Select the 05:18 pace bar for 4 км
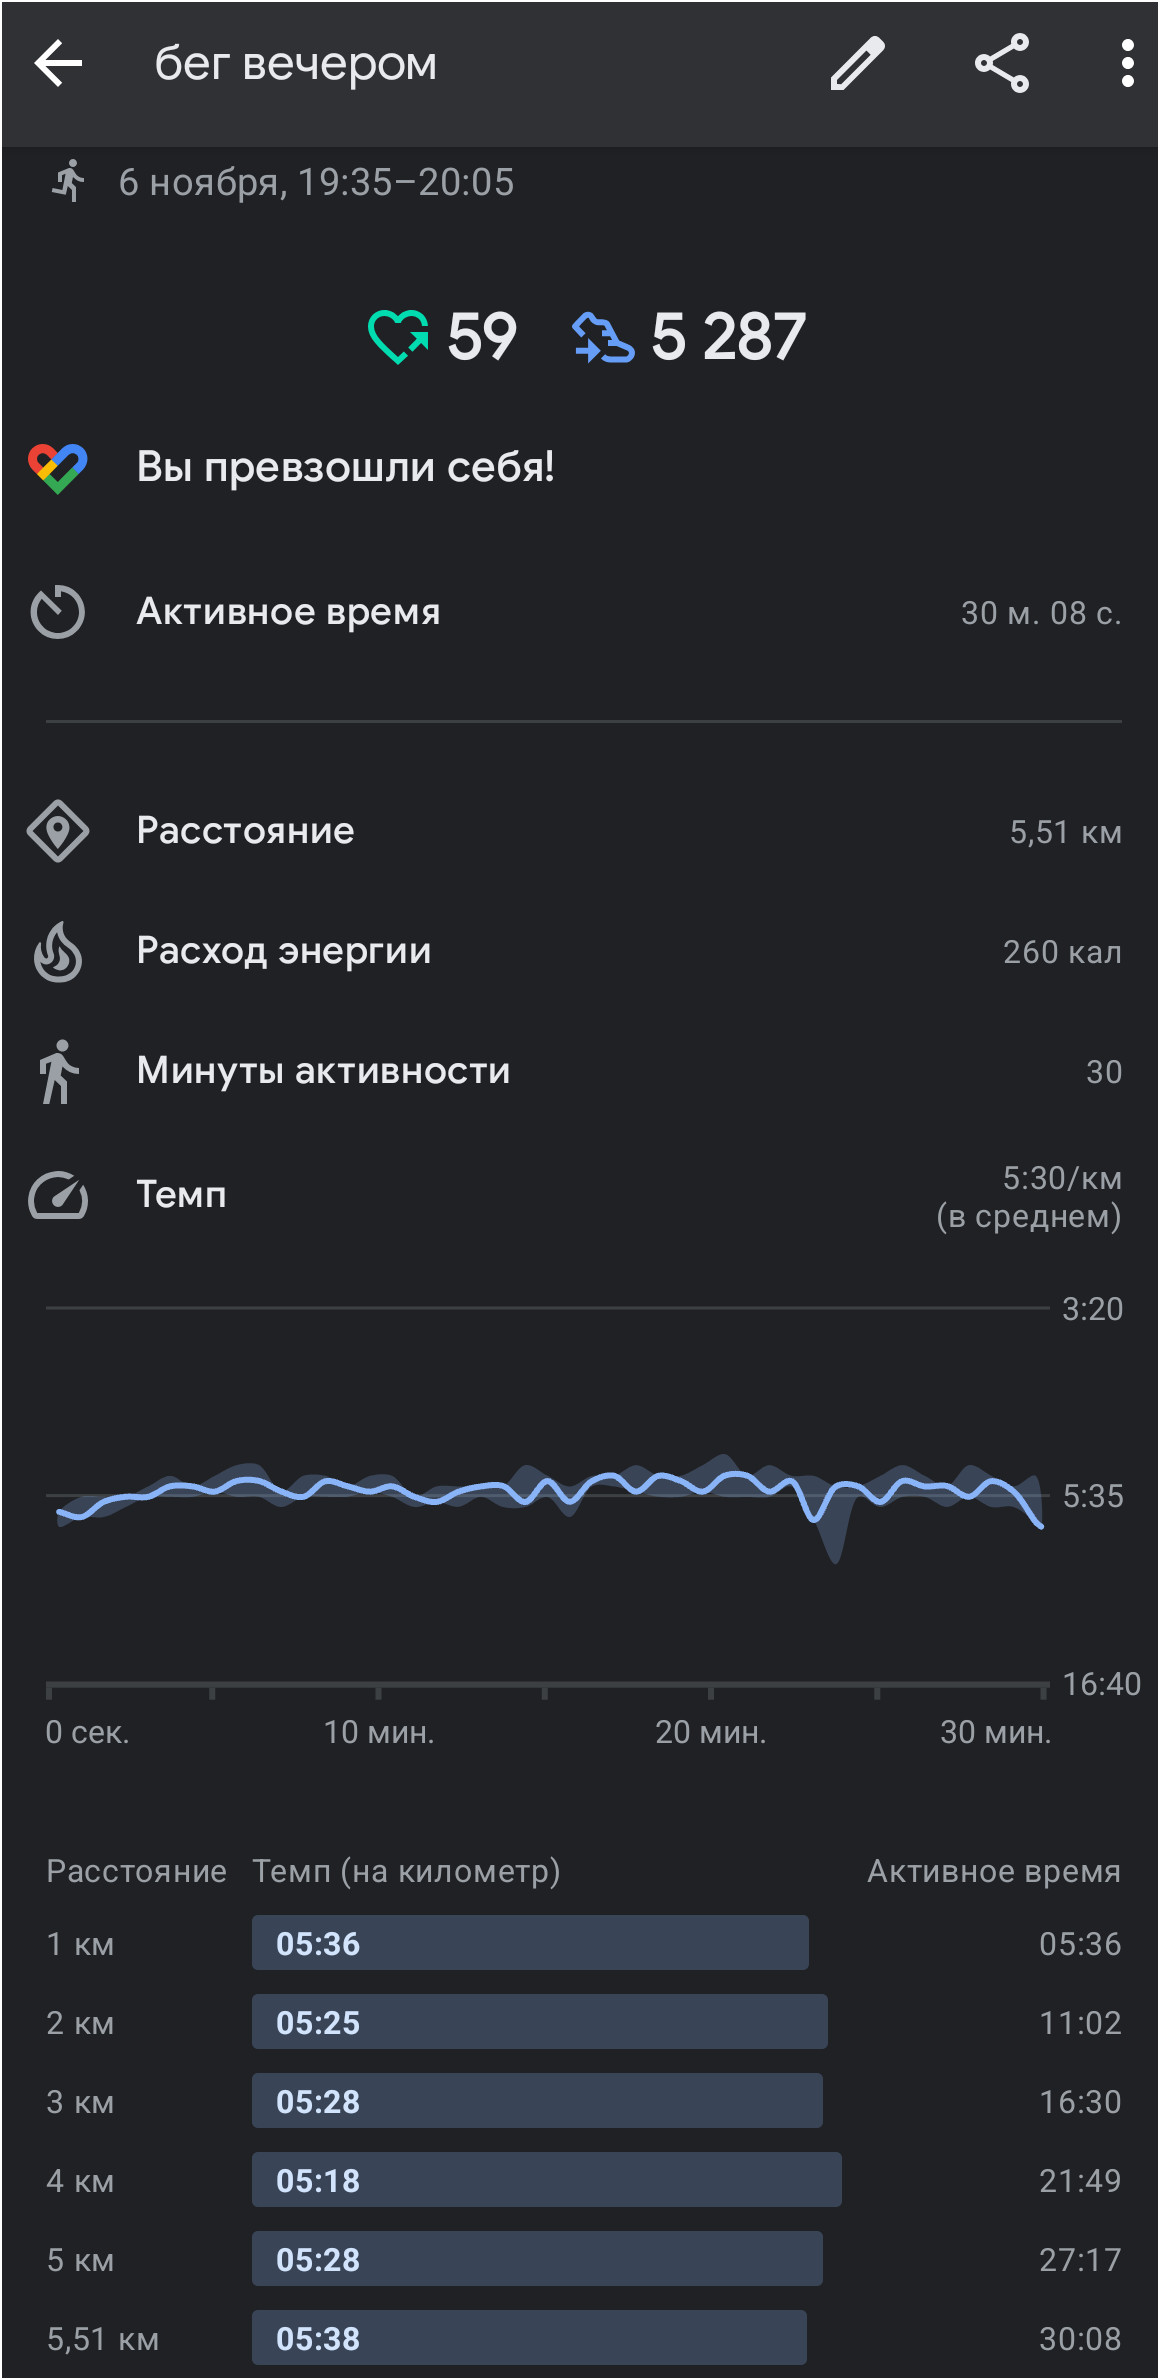1160x2380 pixels. 546,2180
